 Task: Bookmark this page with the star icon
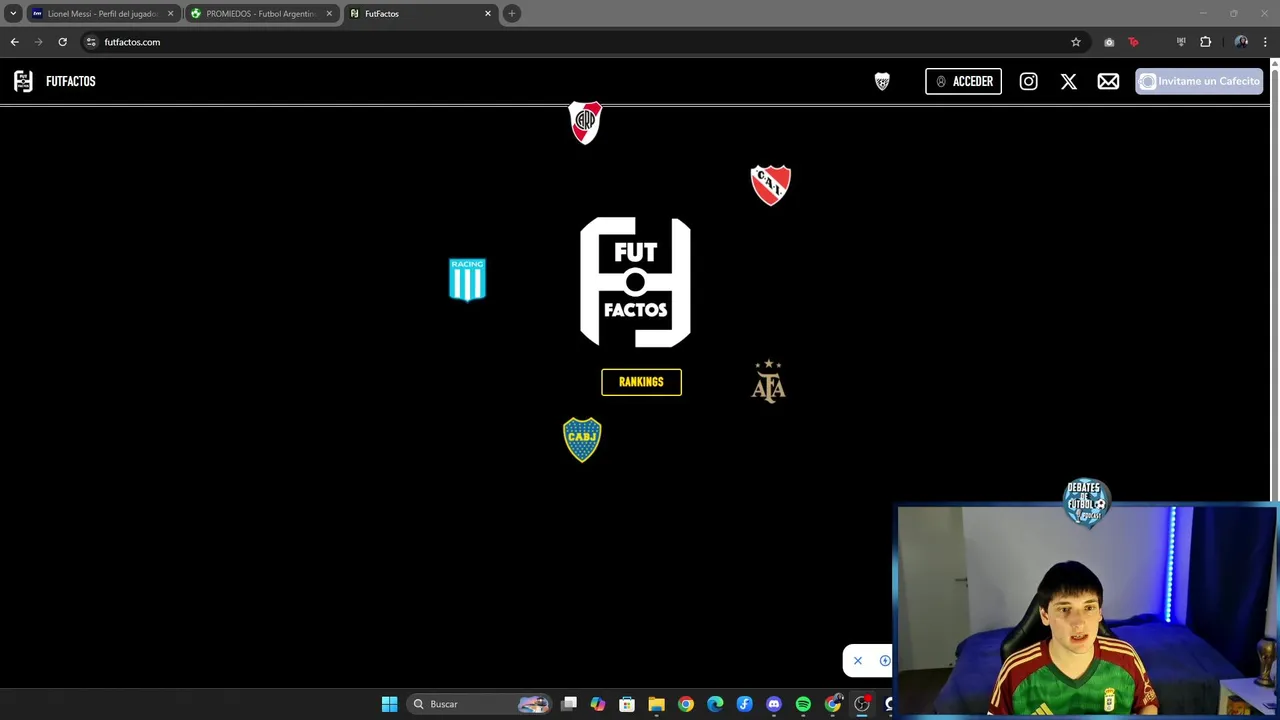[1076, 42]
